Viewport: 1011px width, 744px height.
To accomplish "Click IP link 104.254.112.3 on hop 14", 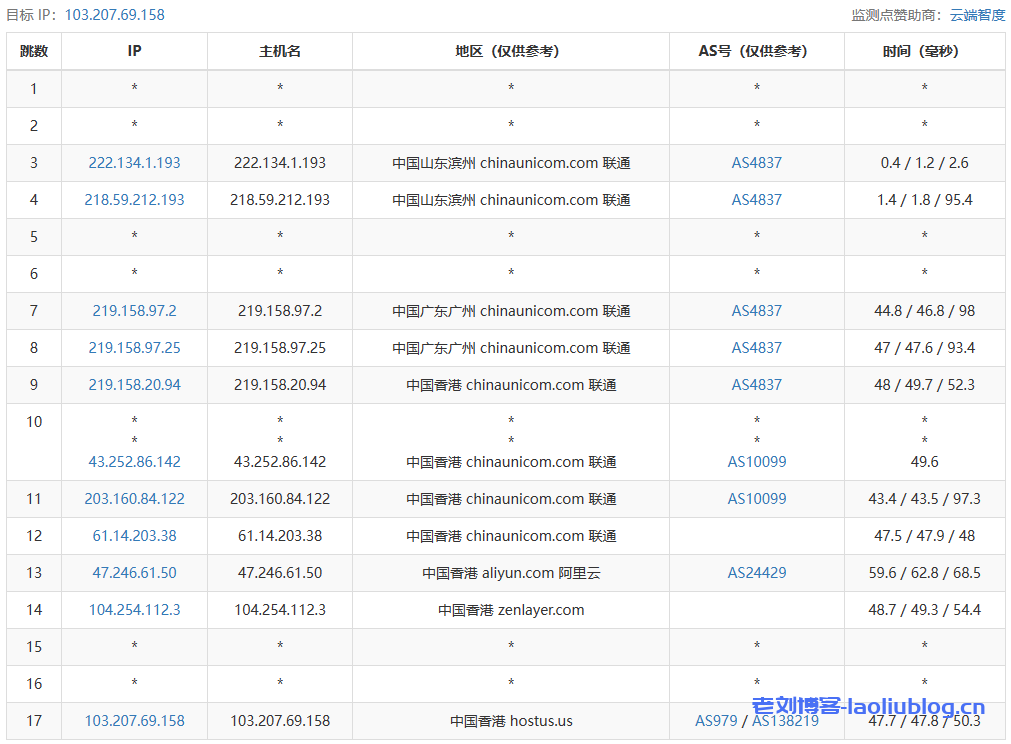I will pos(133,610).
